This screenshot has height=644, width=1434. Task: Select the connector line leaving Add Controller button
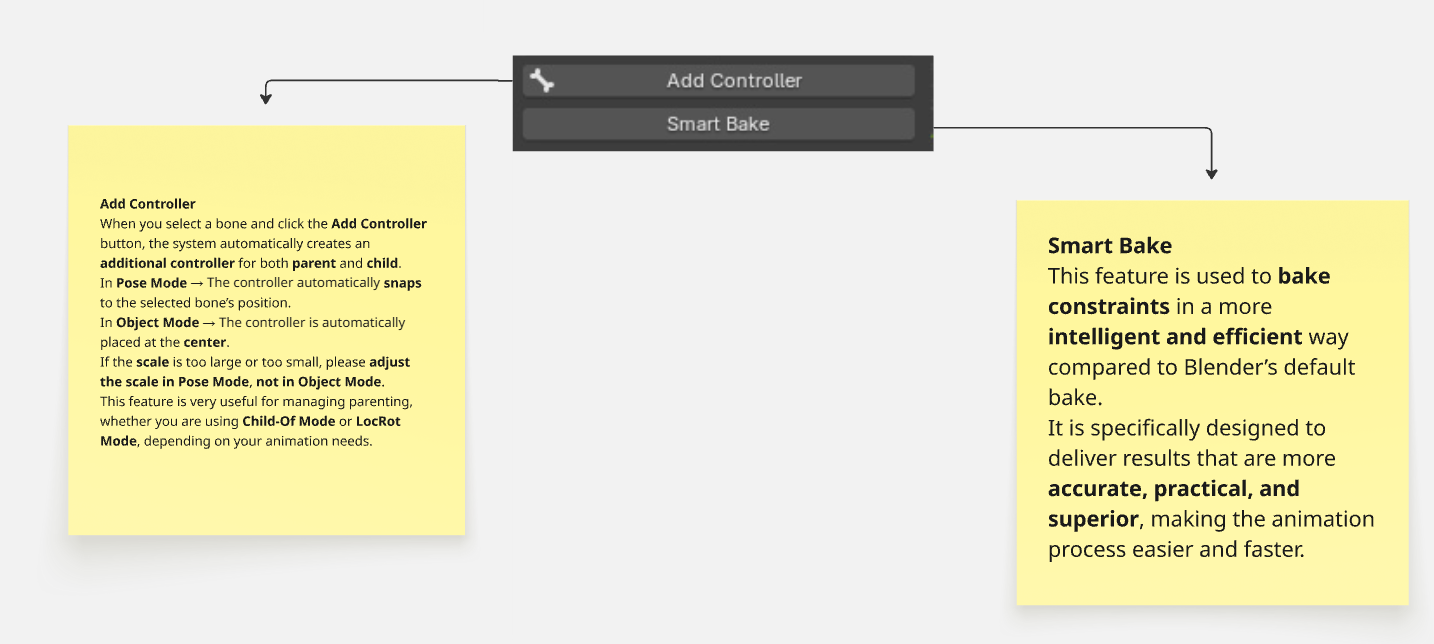click(x=388, y=81)
